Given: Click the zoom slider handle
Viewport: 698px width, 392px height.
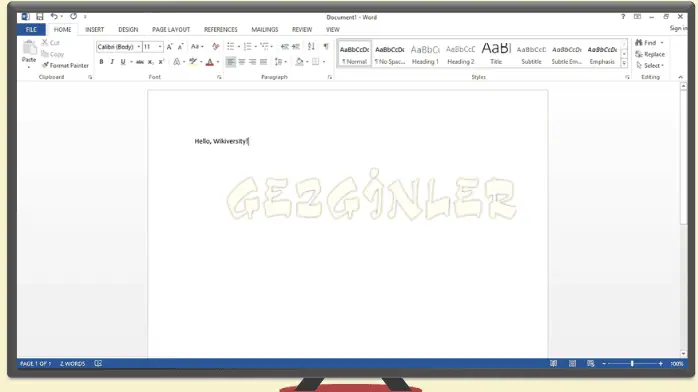Looking at the screenshot, I should coord(632,364).
